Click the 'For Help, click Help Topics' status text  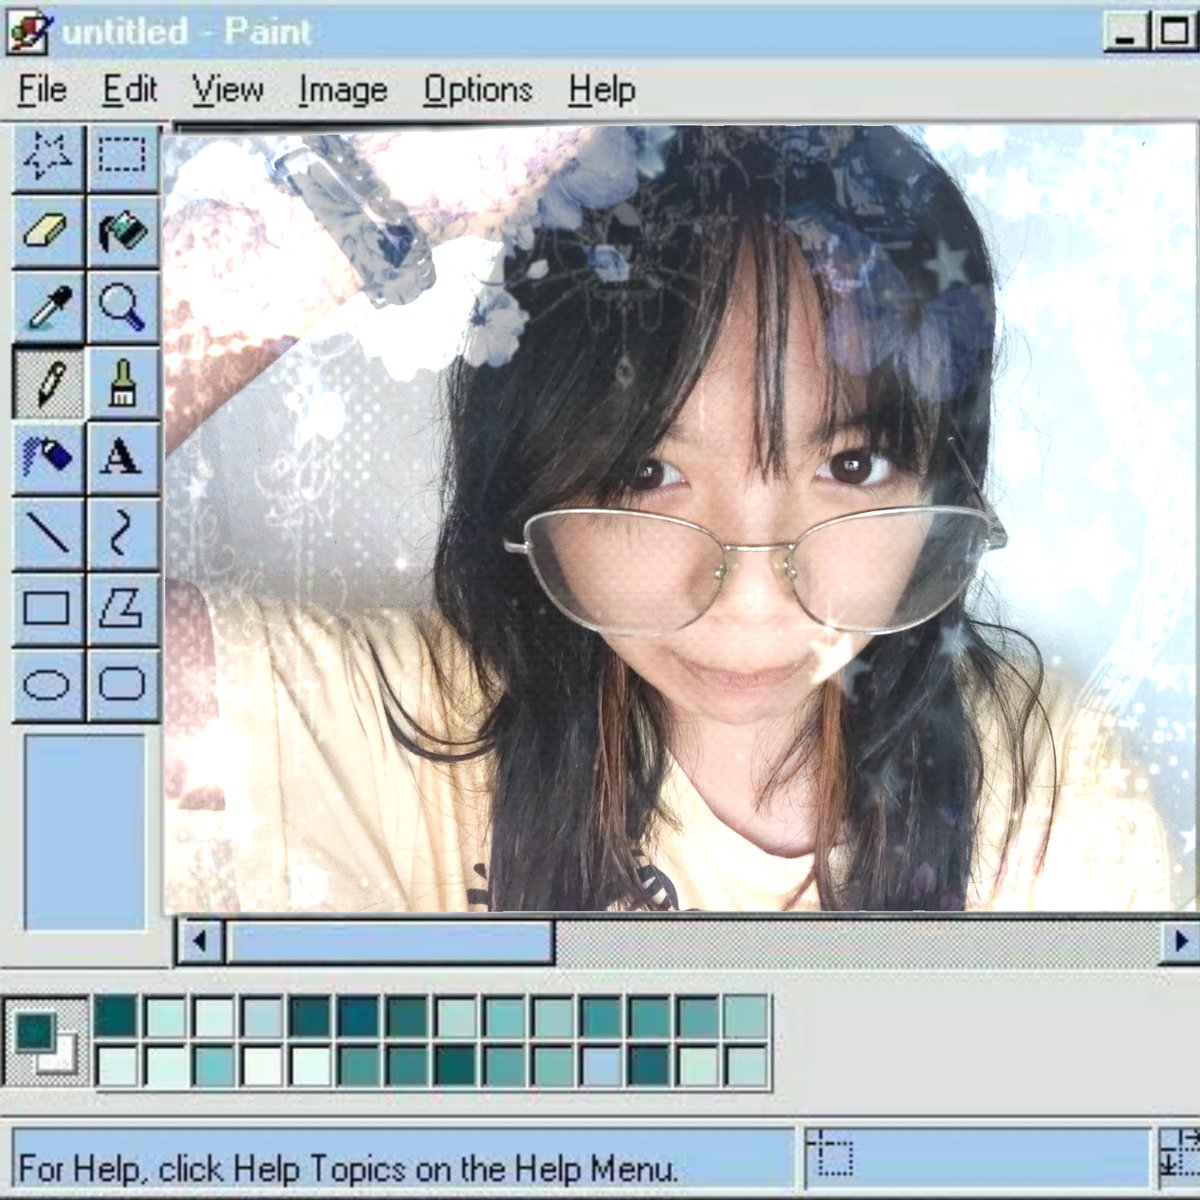point(348,1168)
